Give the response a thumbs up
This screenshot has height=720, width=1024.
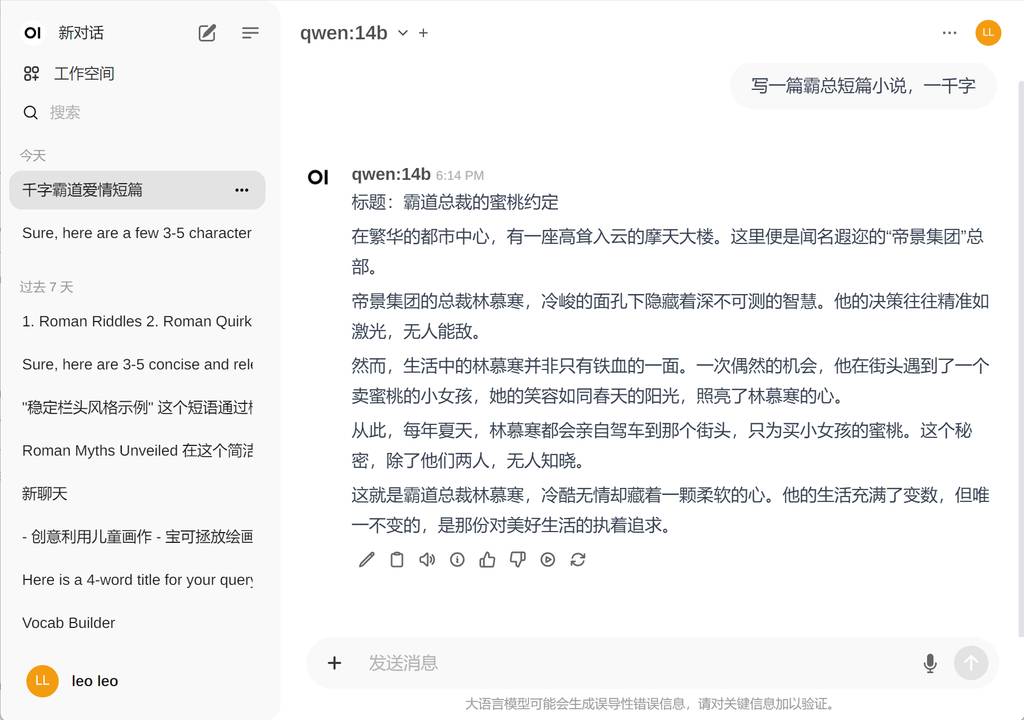pyautogui.click(x=487, y=560)
